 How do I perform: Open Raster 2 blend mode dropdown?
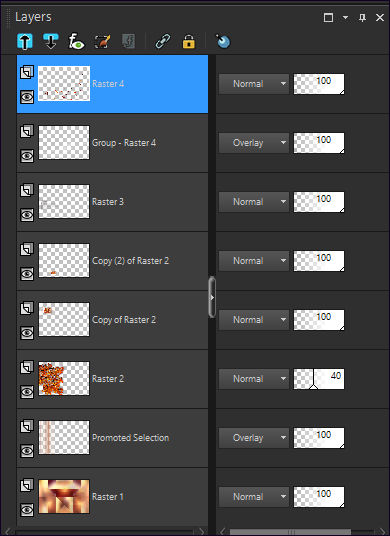click(254, 379)
